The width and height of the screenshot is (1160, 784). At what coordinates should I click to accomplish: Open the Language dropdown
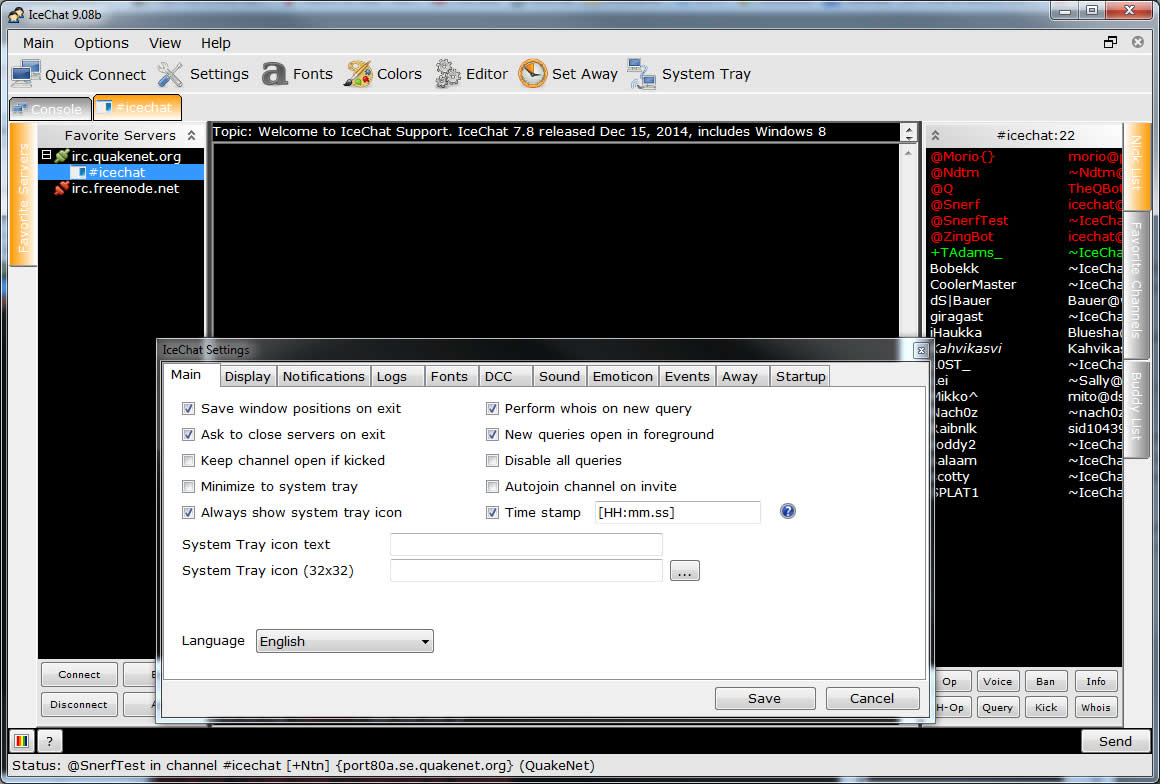click(345, 641)
